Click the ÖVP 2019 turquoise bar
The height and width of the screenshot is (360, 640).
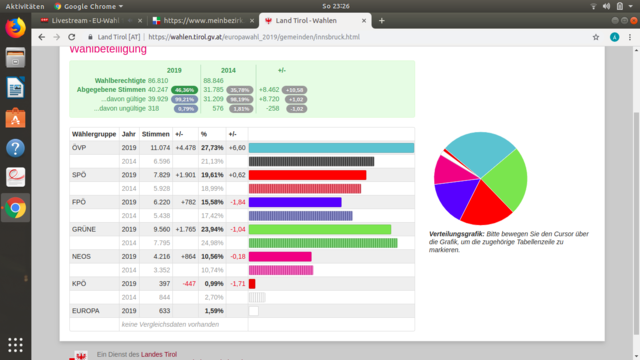(331, 148)
